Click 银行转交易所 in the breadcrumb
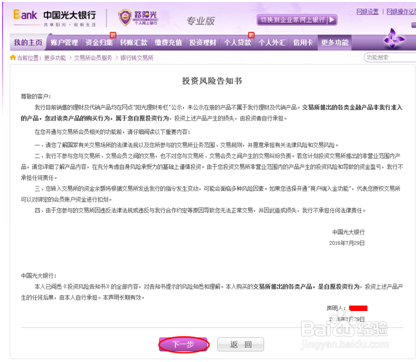Viewport: 418px width, 362px height. pyautogui.click(x=137, y=58)
